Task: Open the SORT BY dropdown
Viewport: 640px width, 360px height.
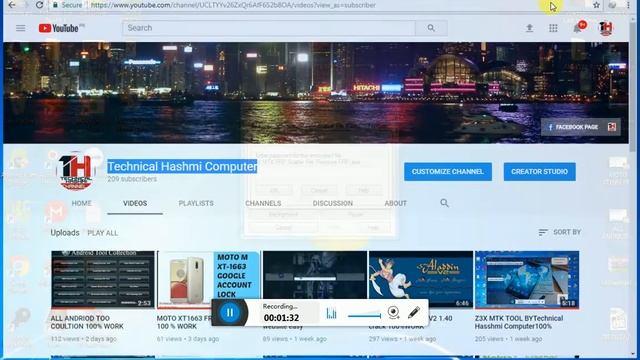Action: click(560, 232)
